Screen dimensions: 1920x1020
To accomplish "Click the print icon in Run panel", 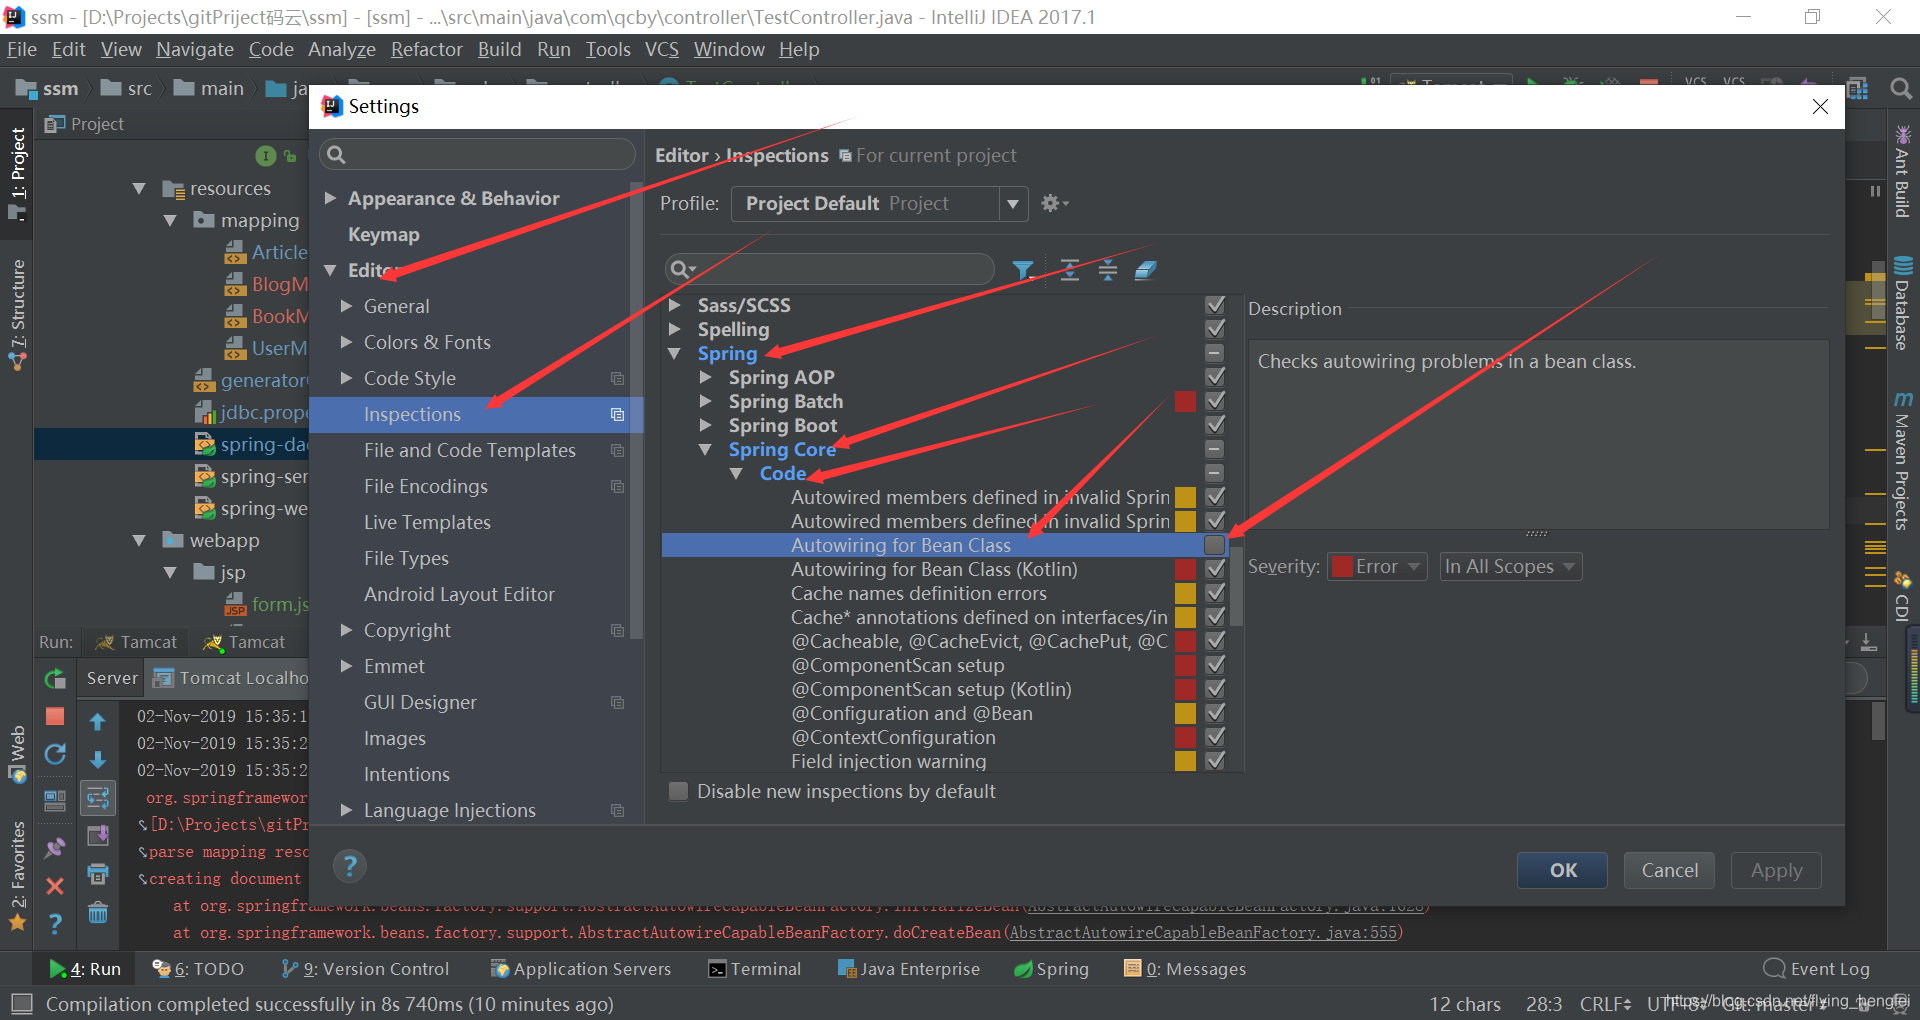I will click(98, 874).
